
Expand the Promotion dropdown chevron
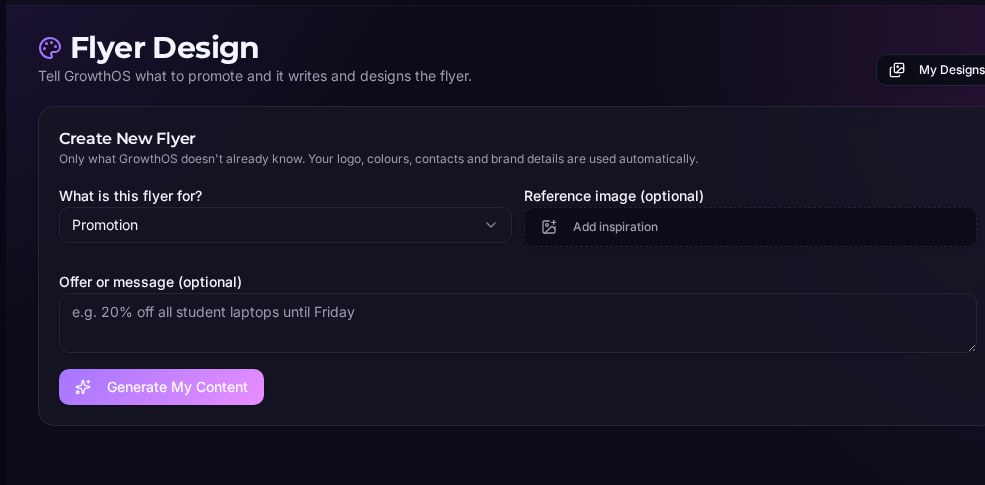tap(491, 225)
